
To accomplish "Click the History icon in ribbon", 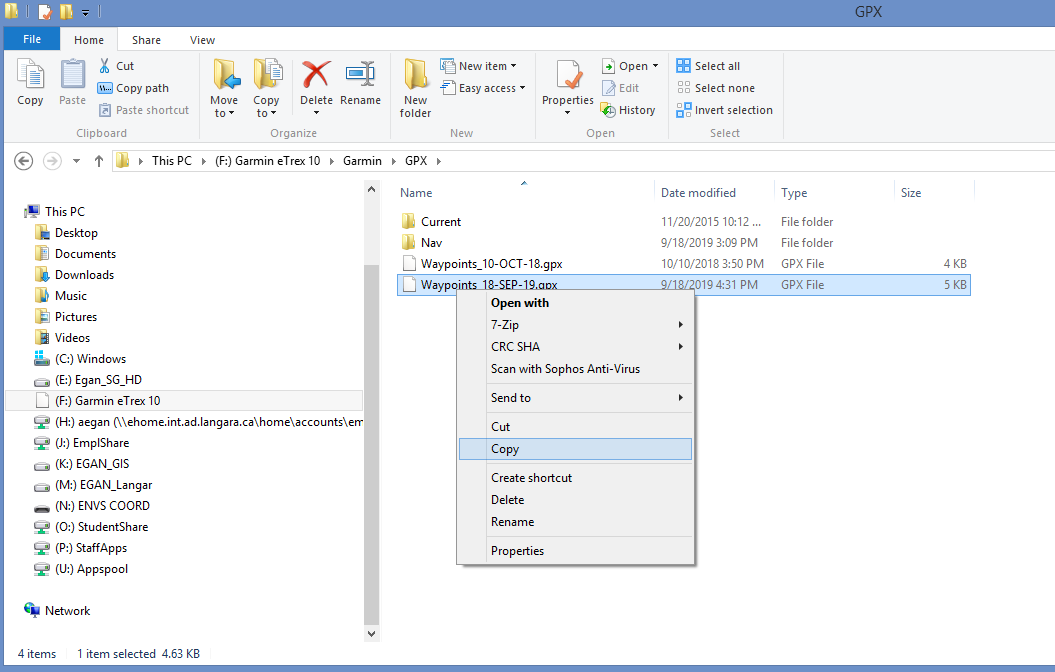I will [x=608, y=110].
